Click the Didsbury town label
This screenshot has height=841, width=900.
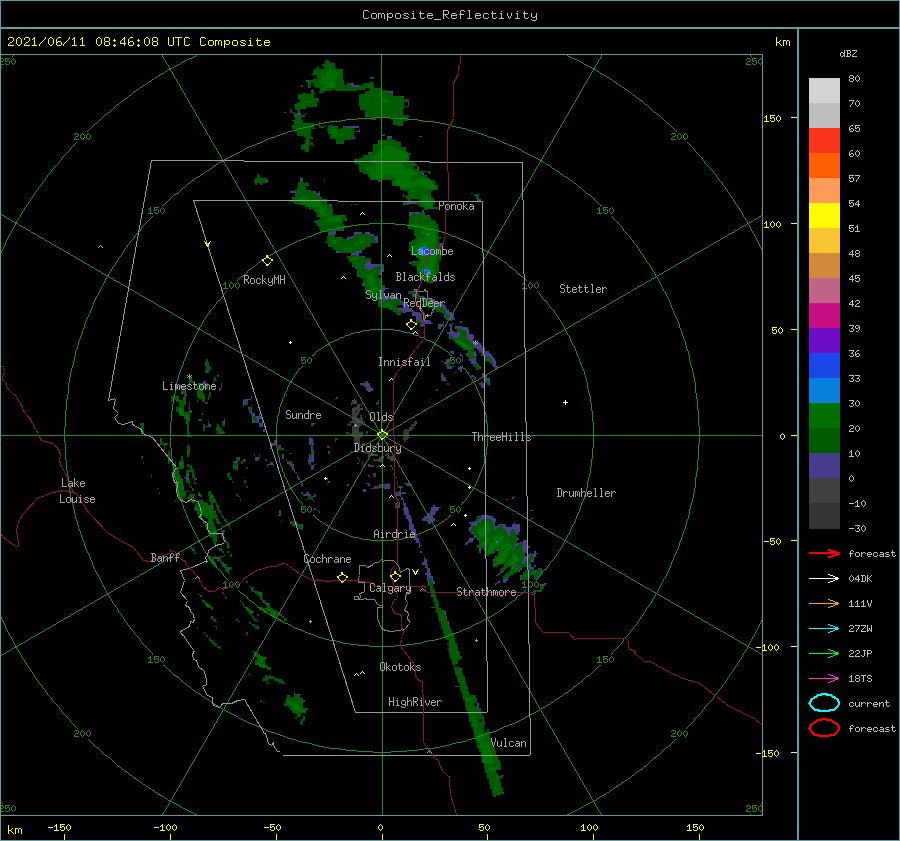click(377, 448)
